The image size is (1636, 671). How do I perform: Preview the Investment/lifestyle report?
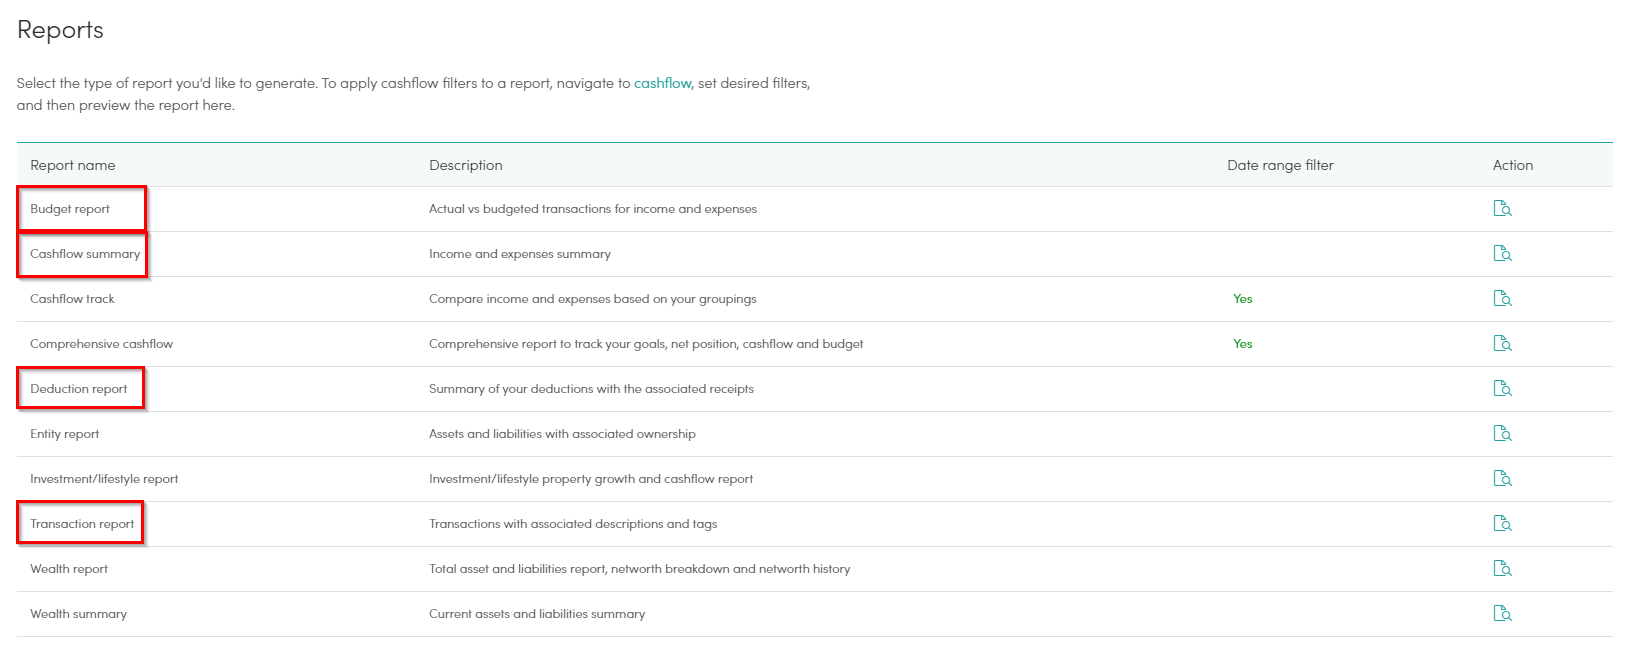coord(1502,479)
